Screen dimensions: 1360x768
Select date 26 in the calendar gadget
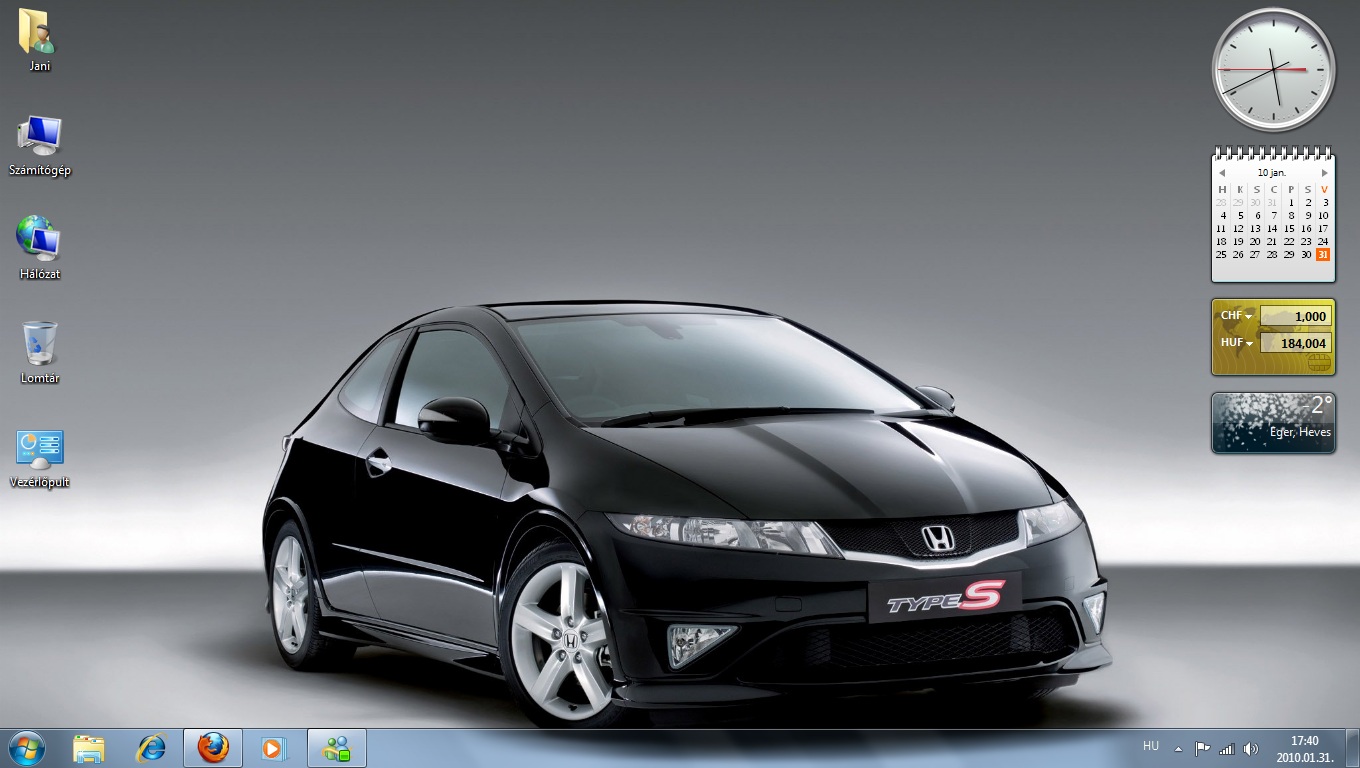coord(1238,254)
